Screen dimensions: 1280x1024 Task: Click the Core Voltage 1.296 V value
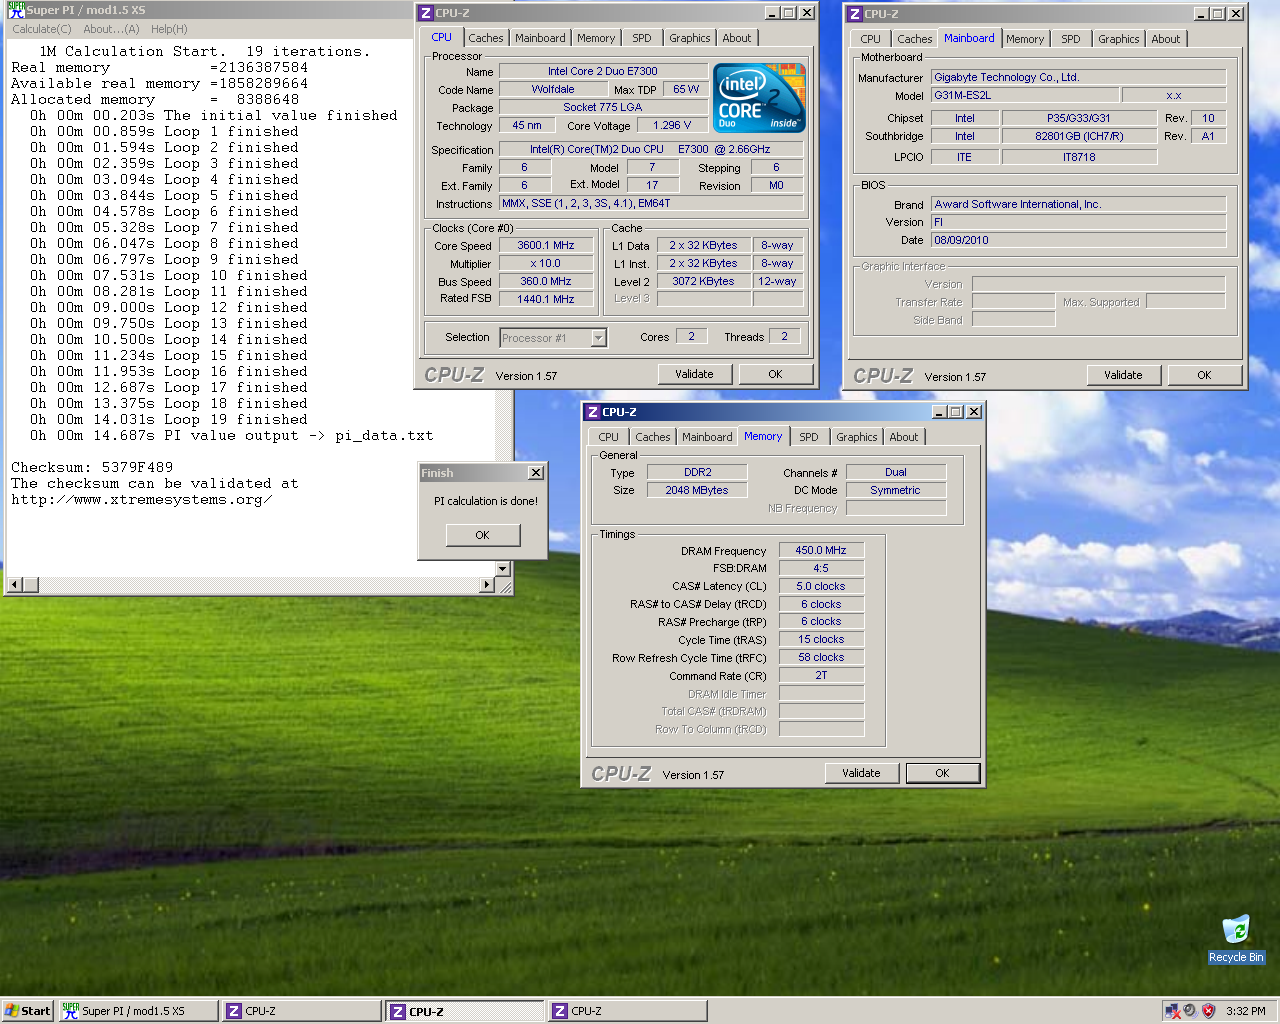(672, 126)
